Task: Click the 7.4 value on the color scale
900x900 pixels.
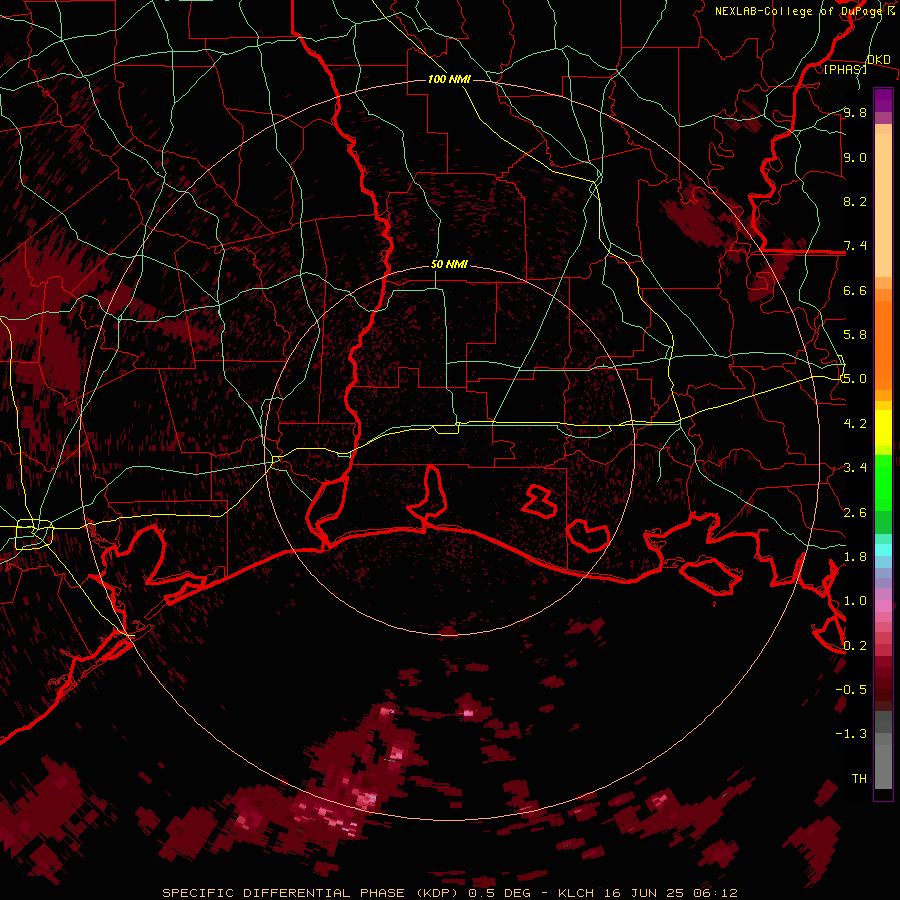Action: (855, 246)
